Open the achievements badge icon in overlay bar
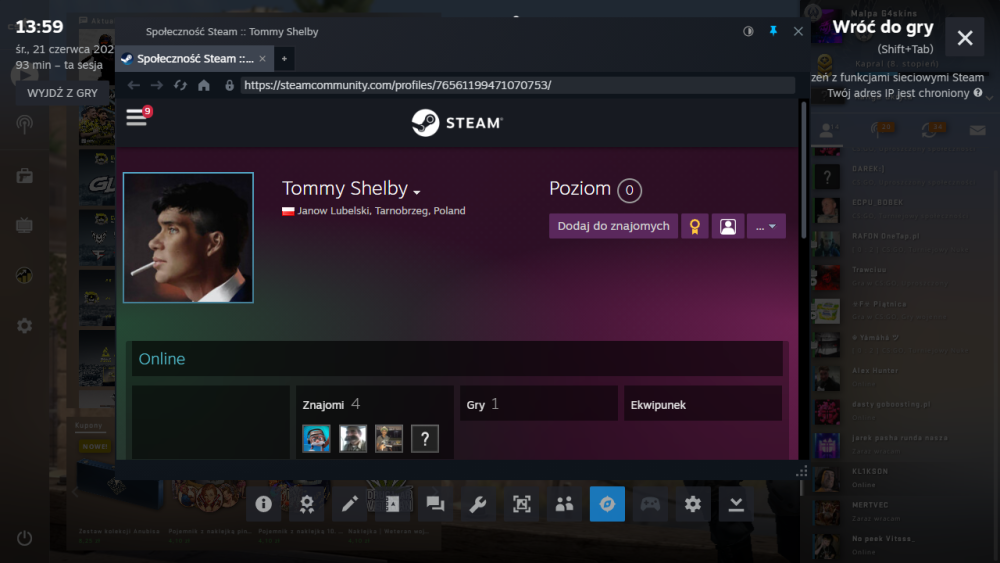Image resolution: width=1000 pixels, height=563 pixels. (307, 504)
